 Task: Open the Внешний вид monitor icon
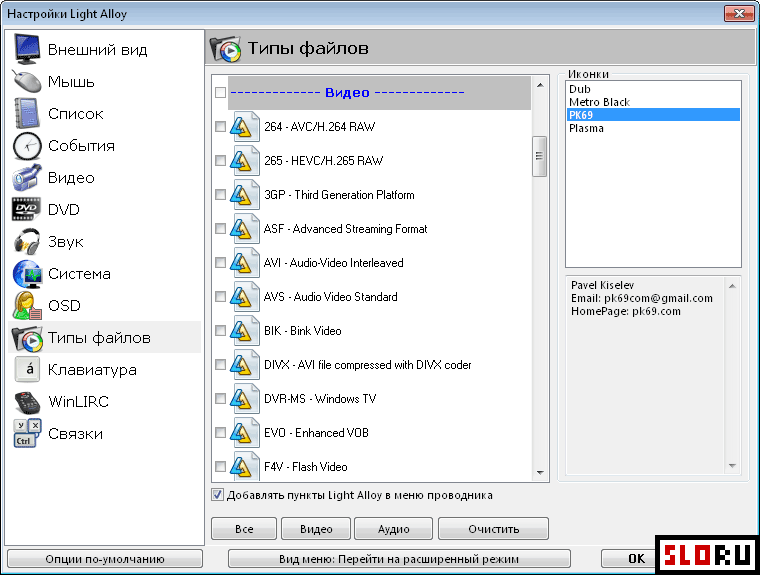pyautogui.click(x=27, y=49)
